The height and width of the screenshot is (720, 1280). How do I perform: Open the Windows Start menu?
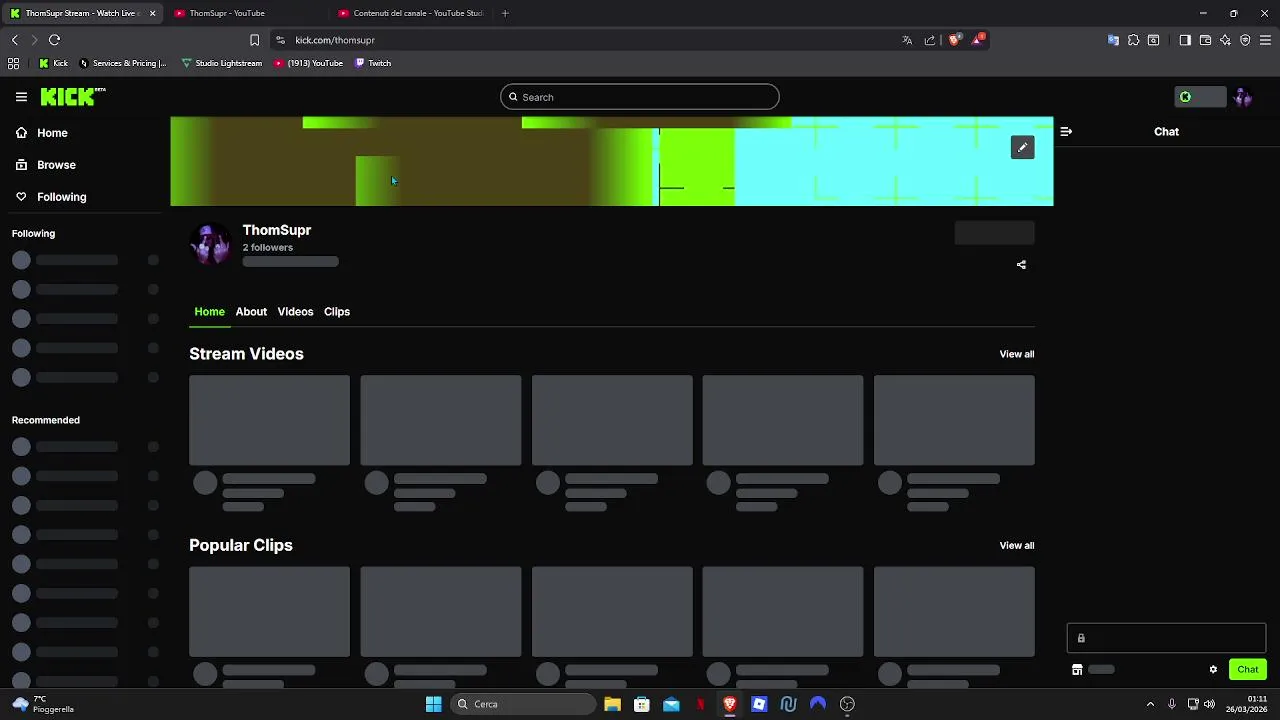pyautogui.click(x=433, y=704)
